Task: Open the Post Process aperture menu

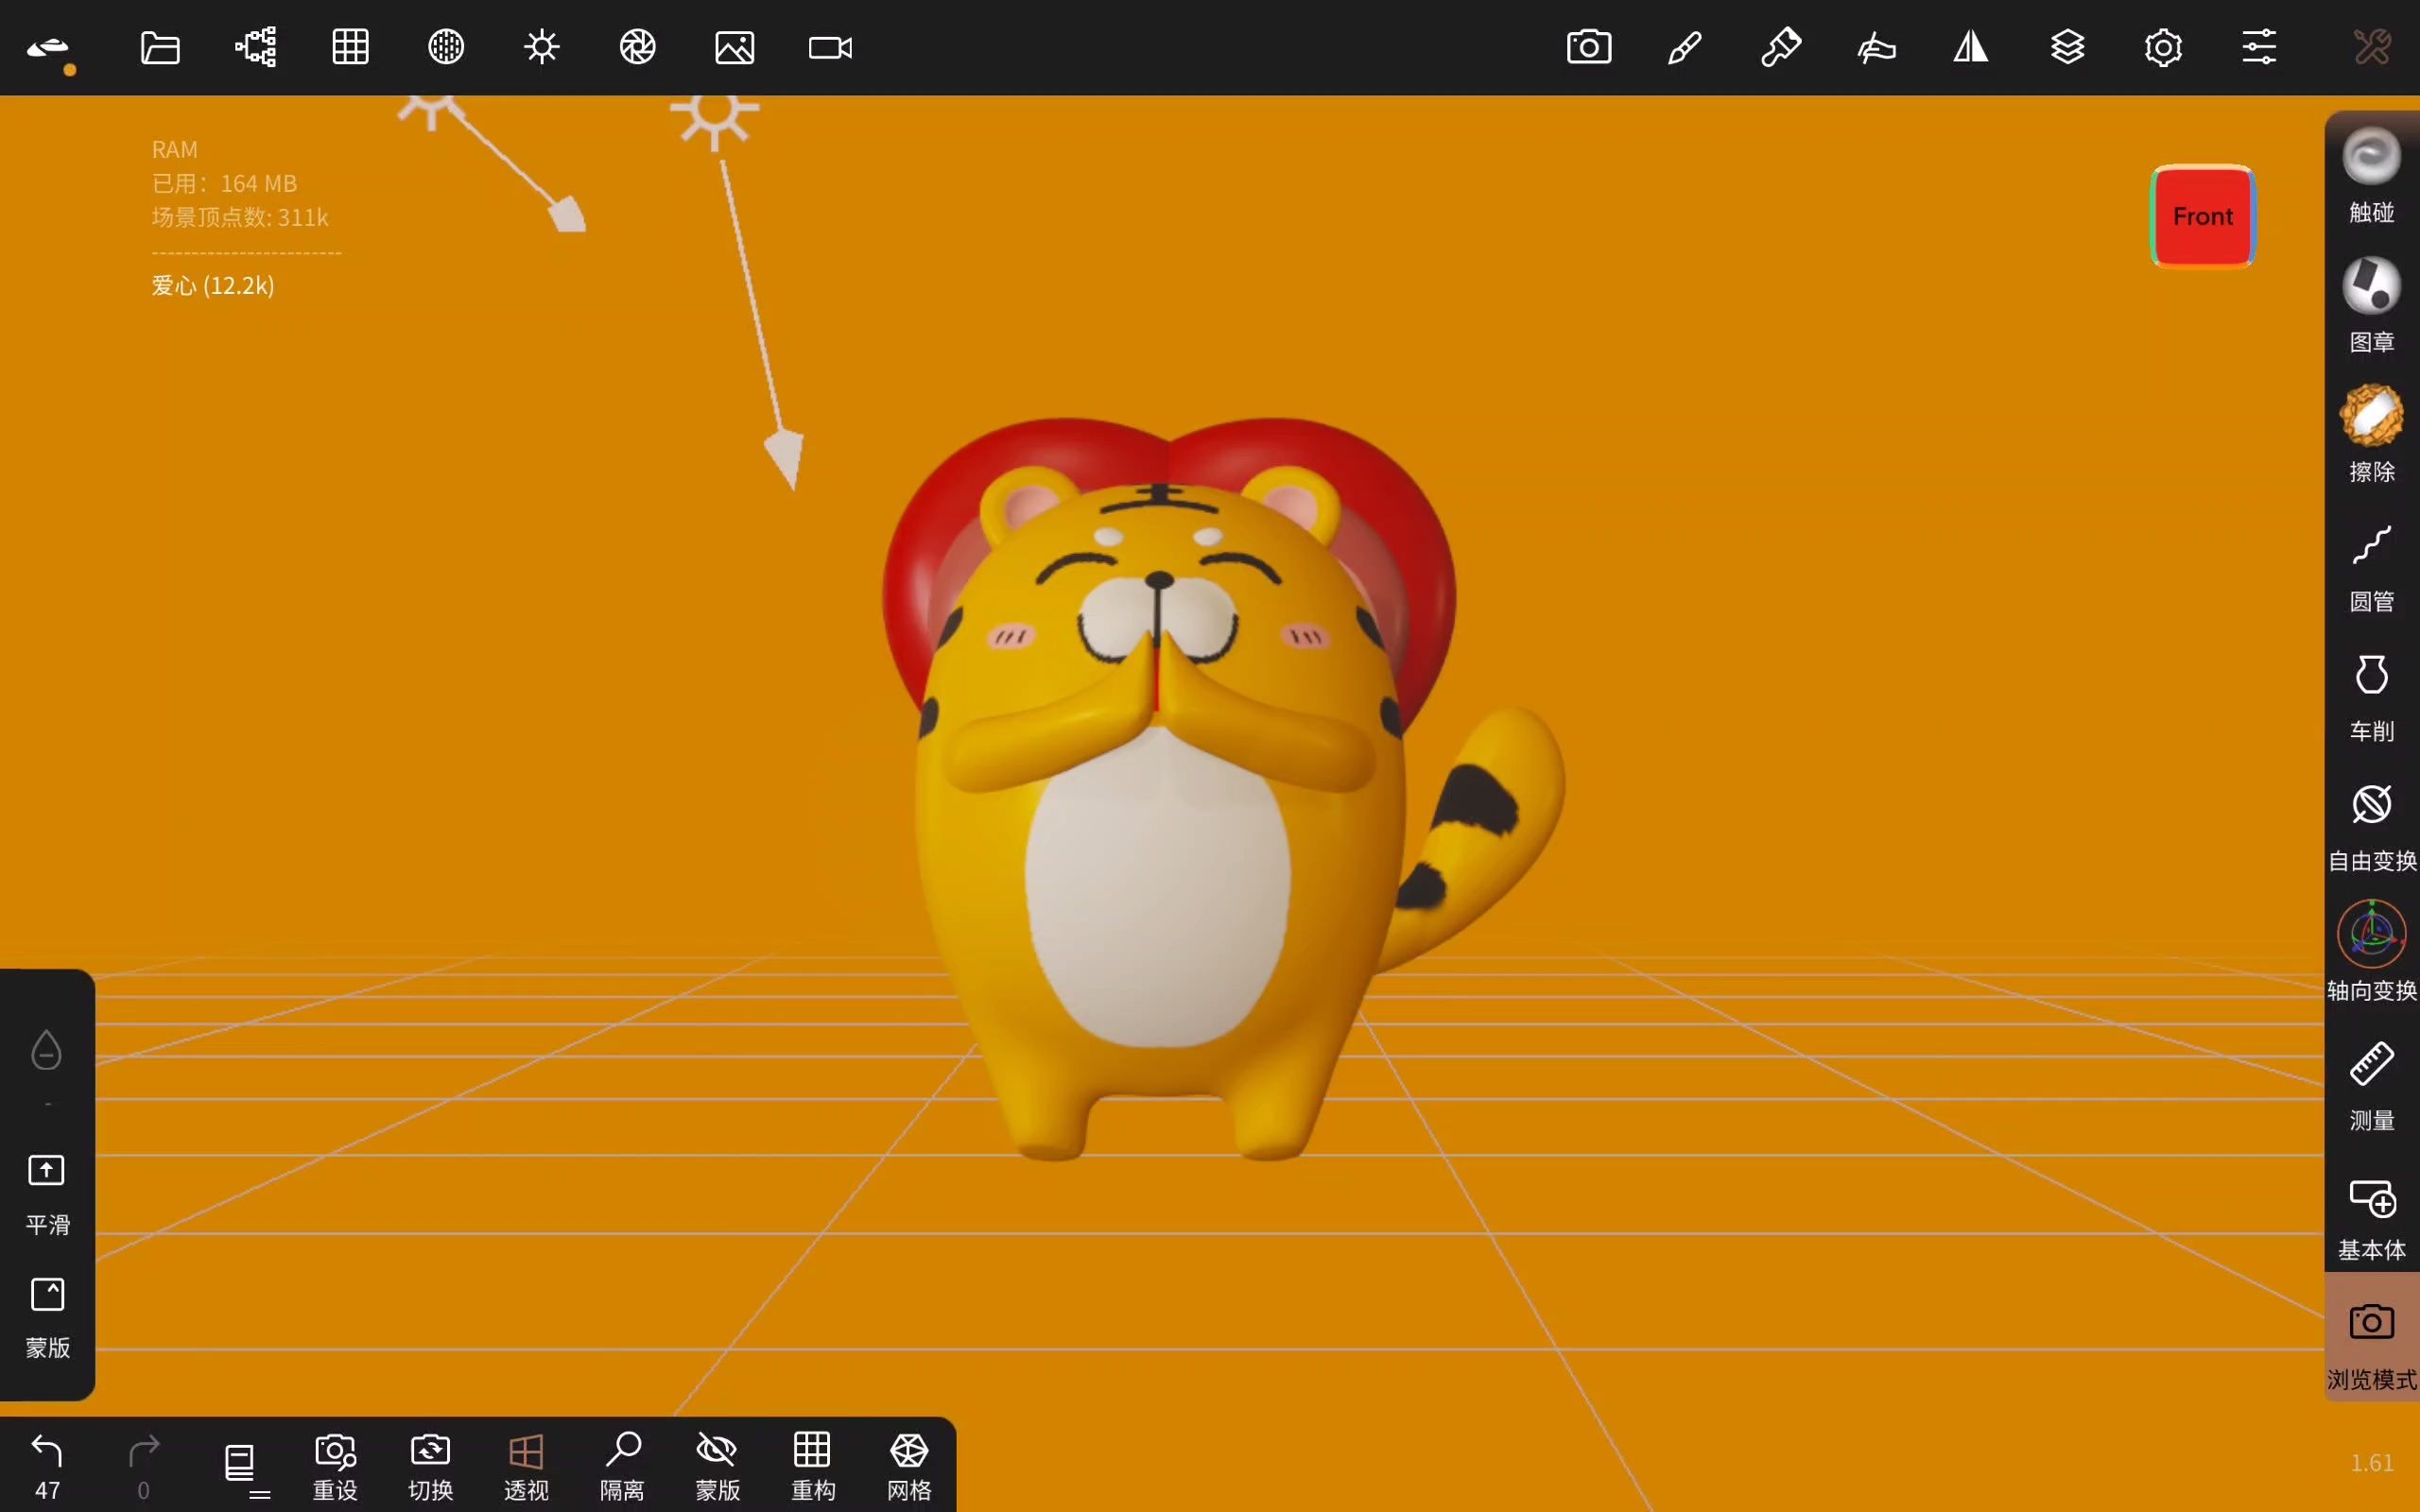Action: [638, 47]
